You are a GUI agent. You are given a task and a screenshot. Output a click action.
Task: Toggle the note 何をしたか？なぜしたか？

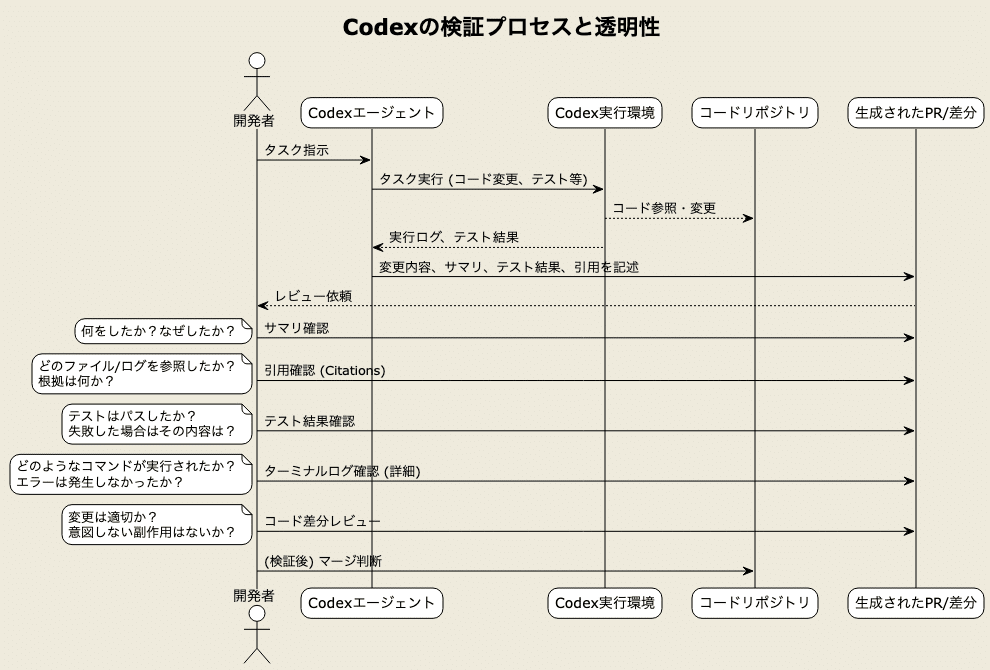point(163,330)
